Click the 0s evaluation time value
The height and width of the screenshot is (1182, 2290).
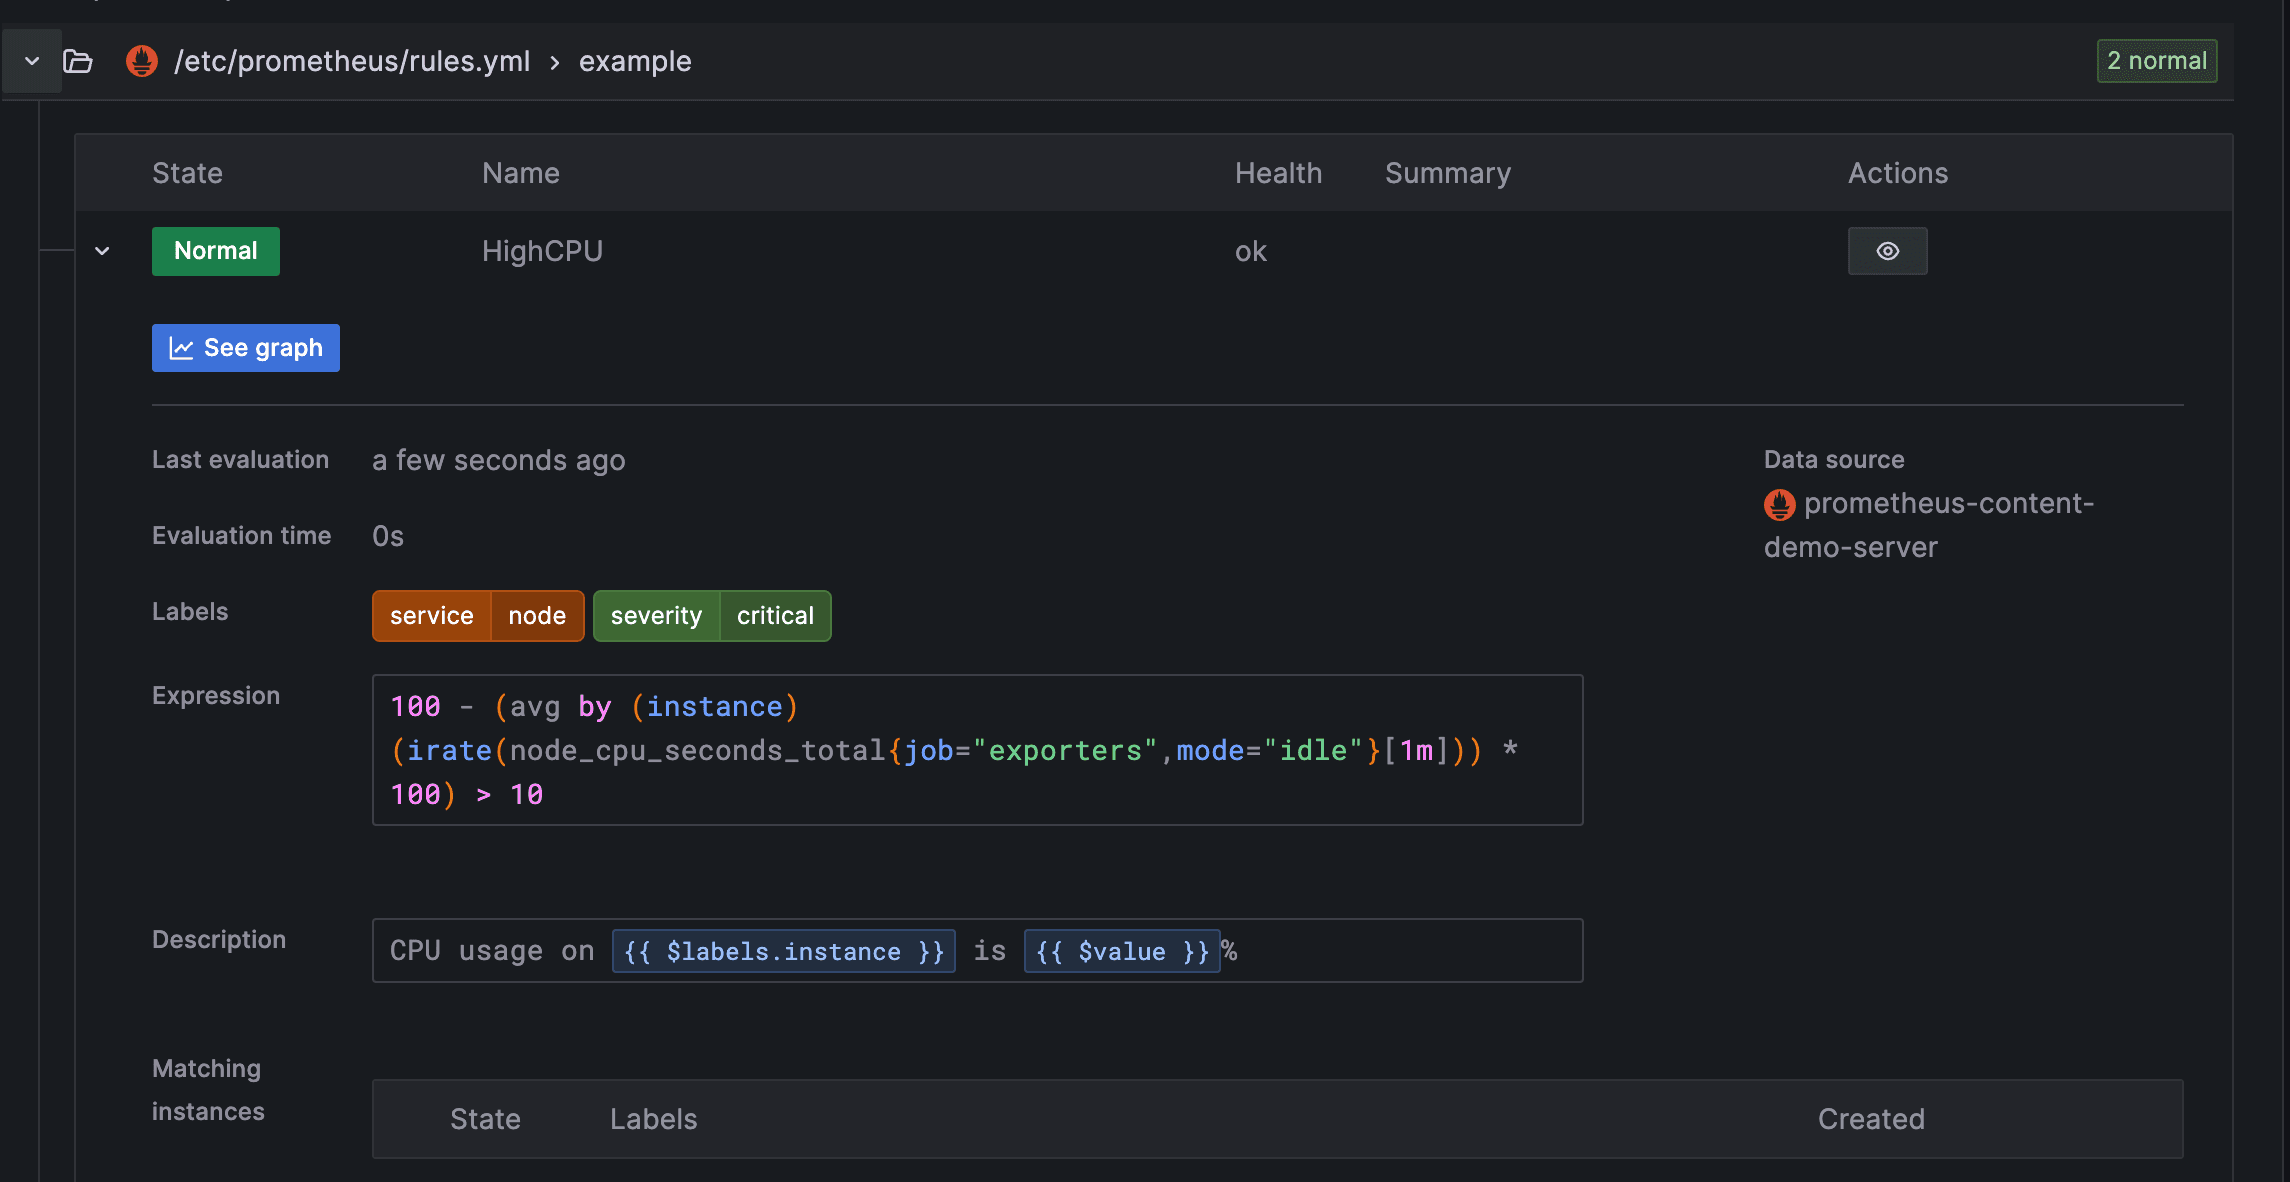(387, 536)
